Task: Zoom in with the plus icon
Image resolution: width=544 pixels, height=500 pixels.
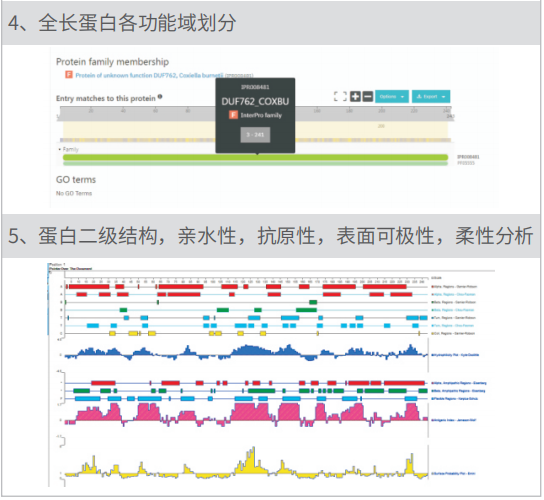Action: tap(355, 96)
